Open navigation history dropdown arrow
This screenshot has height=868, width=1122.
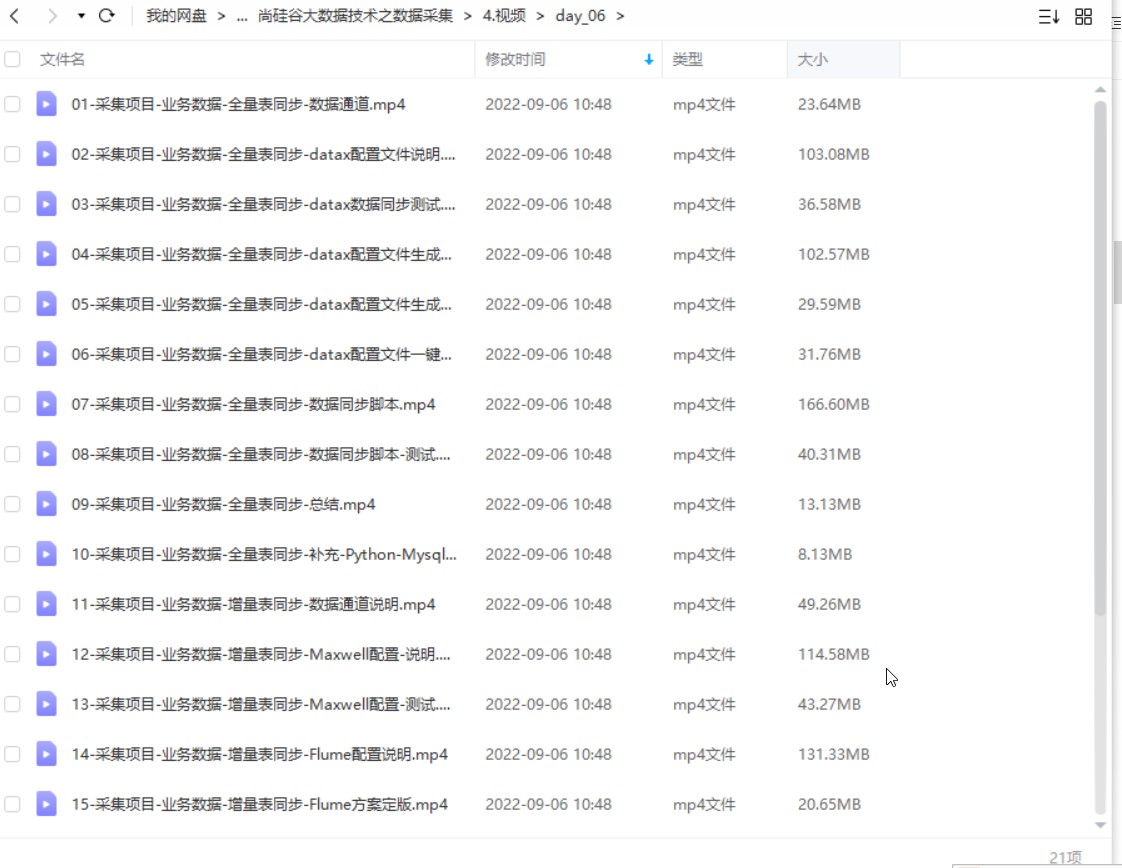point(81,16)
